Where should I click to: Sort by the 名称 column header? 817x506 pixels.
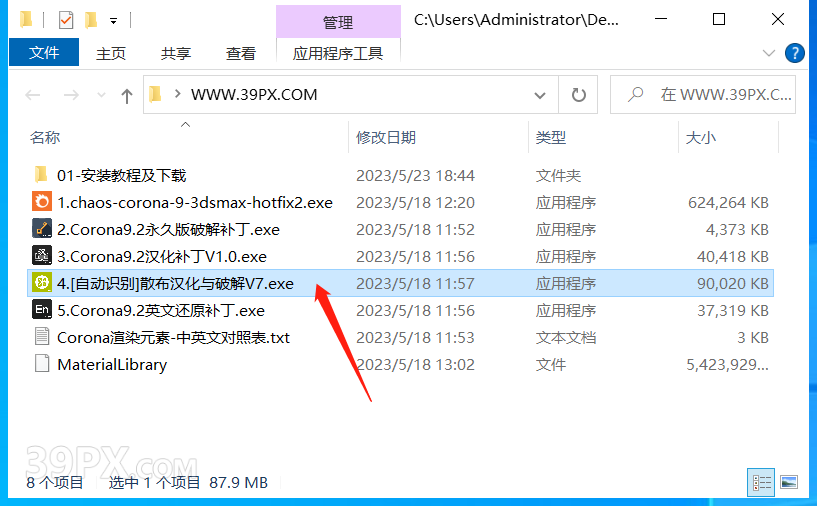(45, 138)
